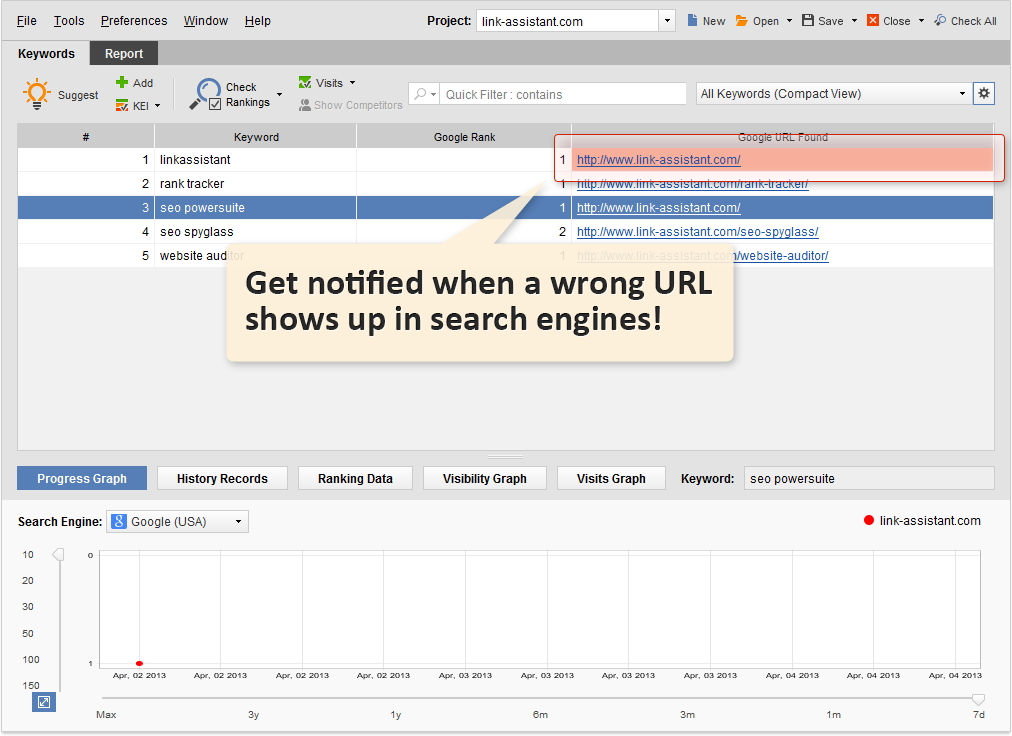Switch to the Report tab
This screenshot has width=1012, height=736.
click(124, 54)
